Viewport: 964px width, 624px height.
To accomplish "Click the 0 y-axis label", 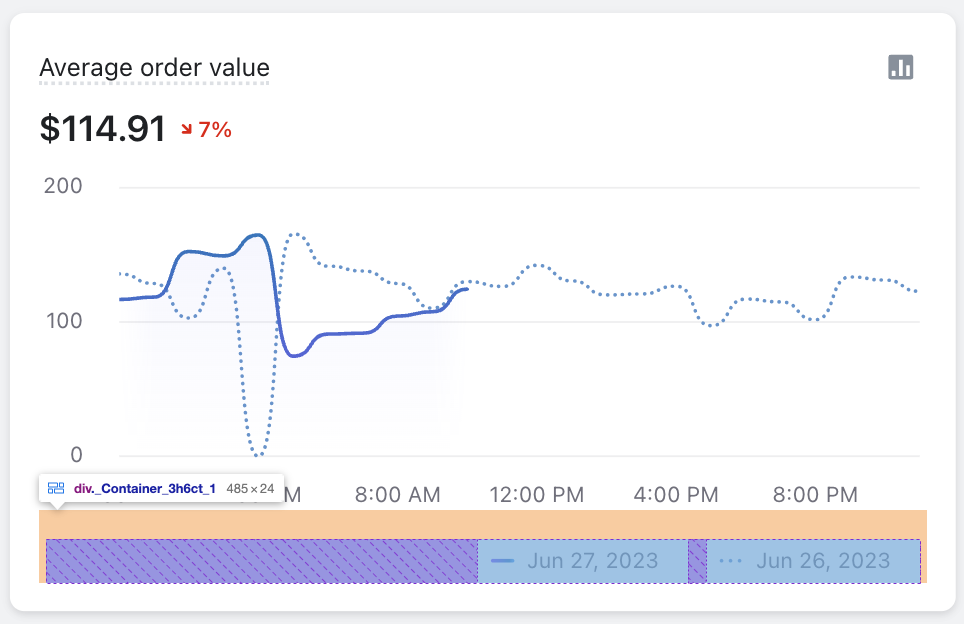I will click(x=74, y=455).
